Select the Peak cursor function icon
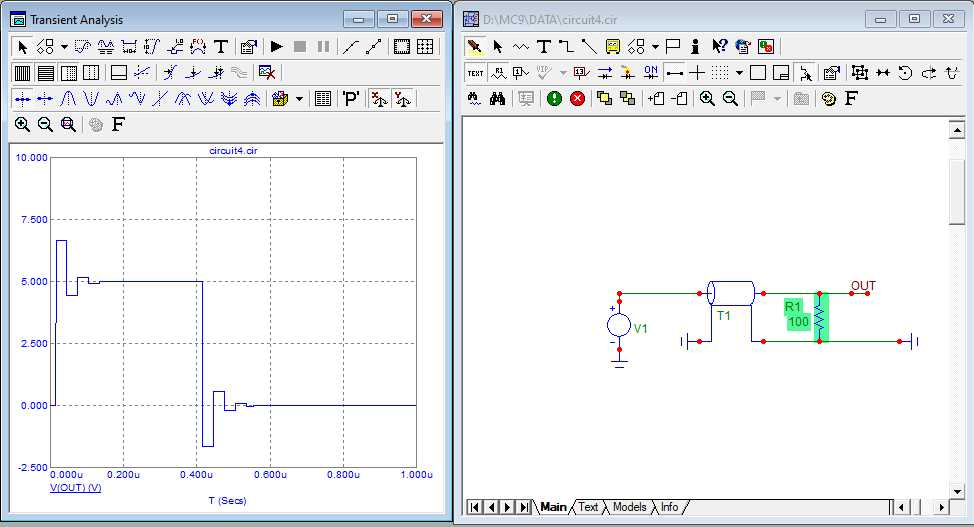The image size is (974, 527). pyautogui.click(x=69, y=98)
